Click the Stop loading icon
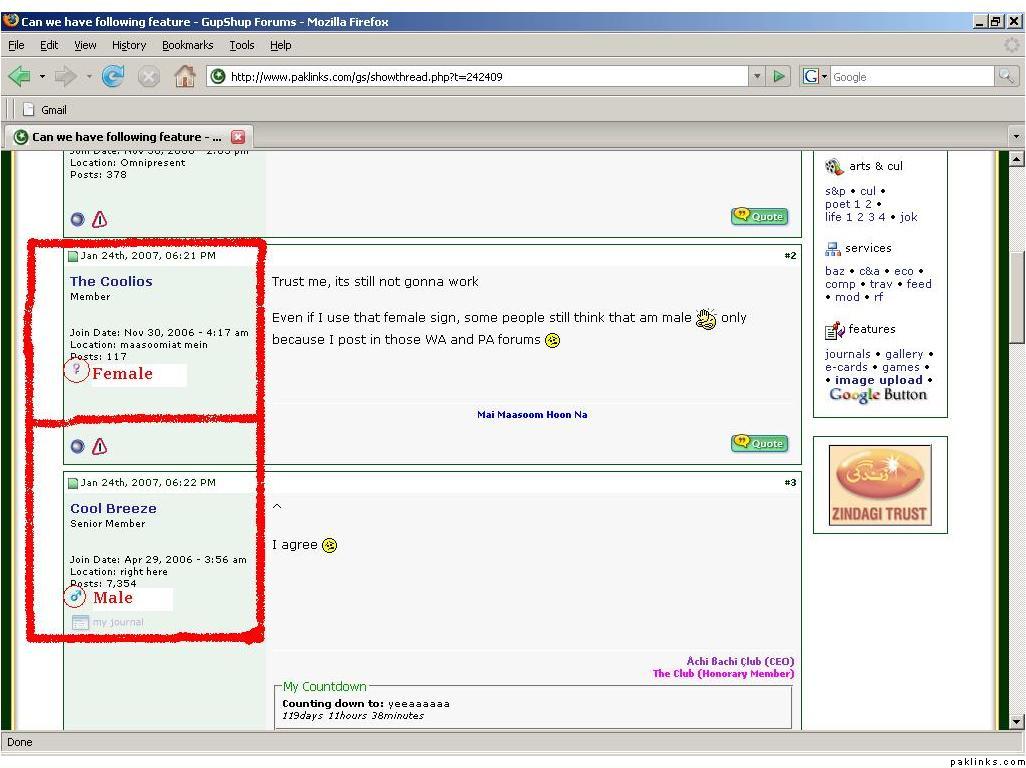Screen dimensions: 1026x768 pos(149,77)
